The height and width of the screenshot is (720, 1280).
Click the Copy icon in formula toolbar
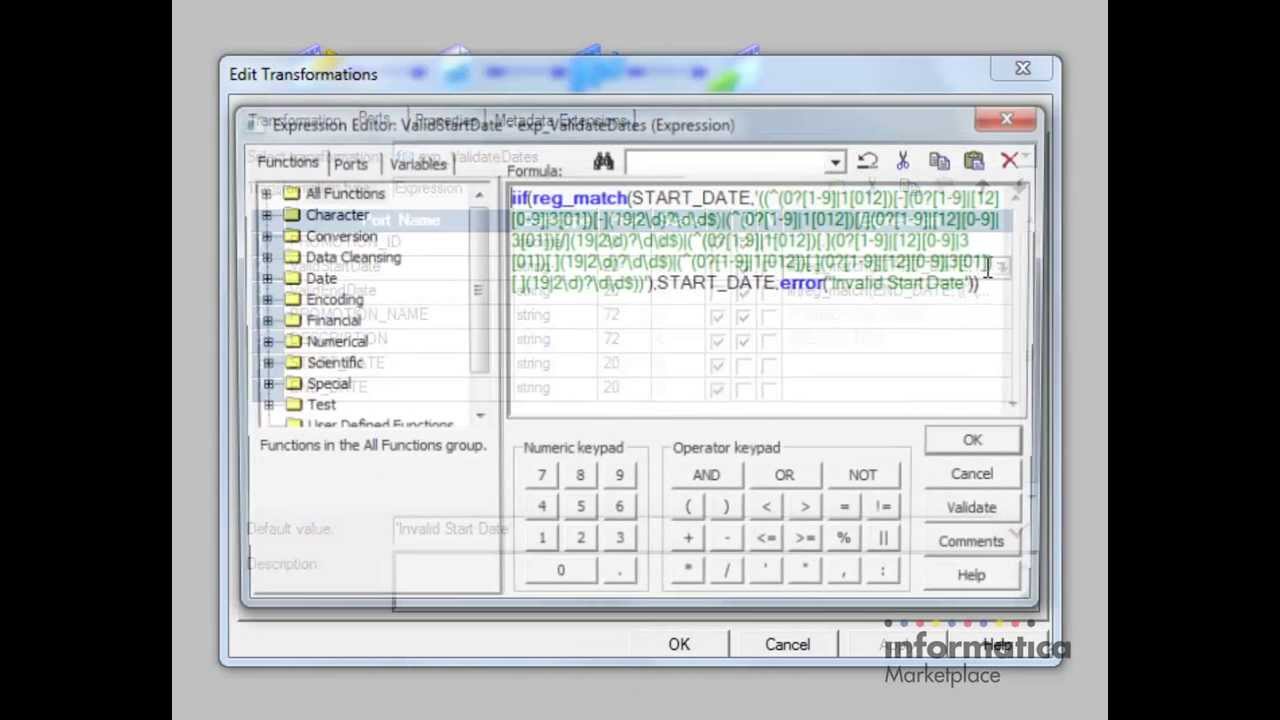coord(938,161)
